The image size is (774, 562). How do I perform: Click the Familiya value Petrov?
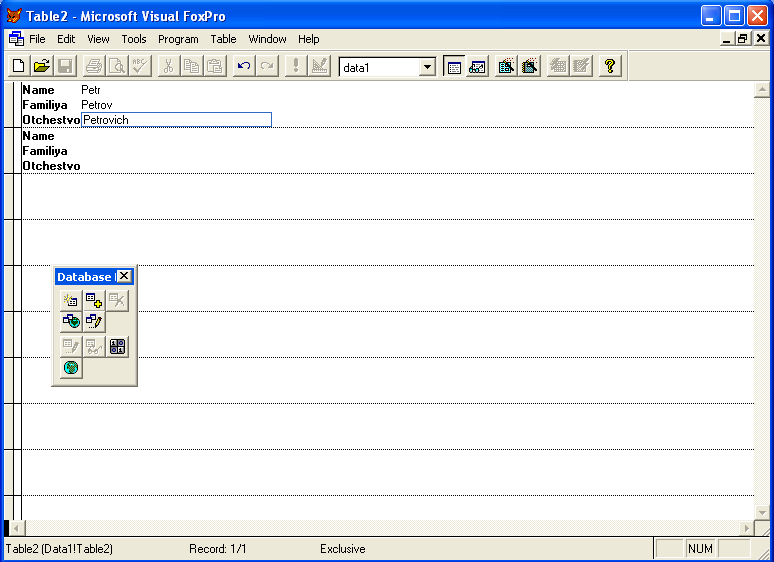97,105
